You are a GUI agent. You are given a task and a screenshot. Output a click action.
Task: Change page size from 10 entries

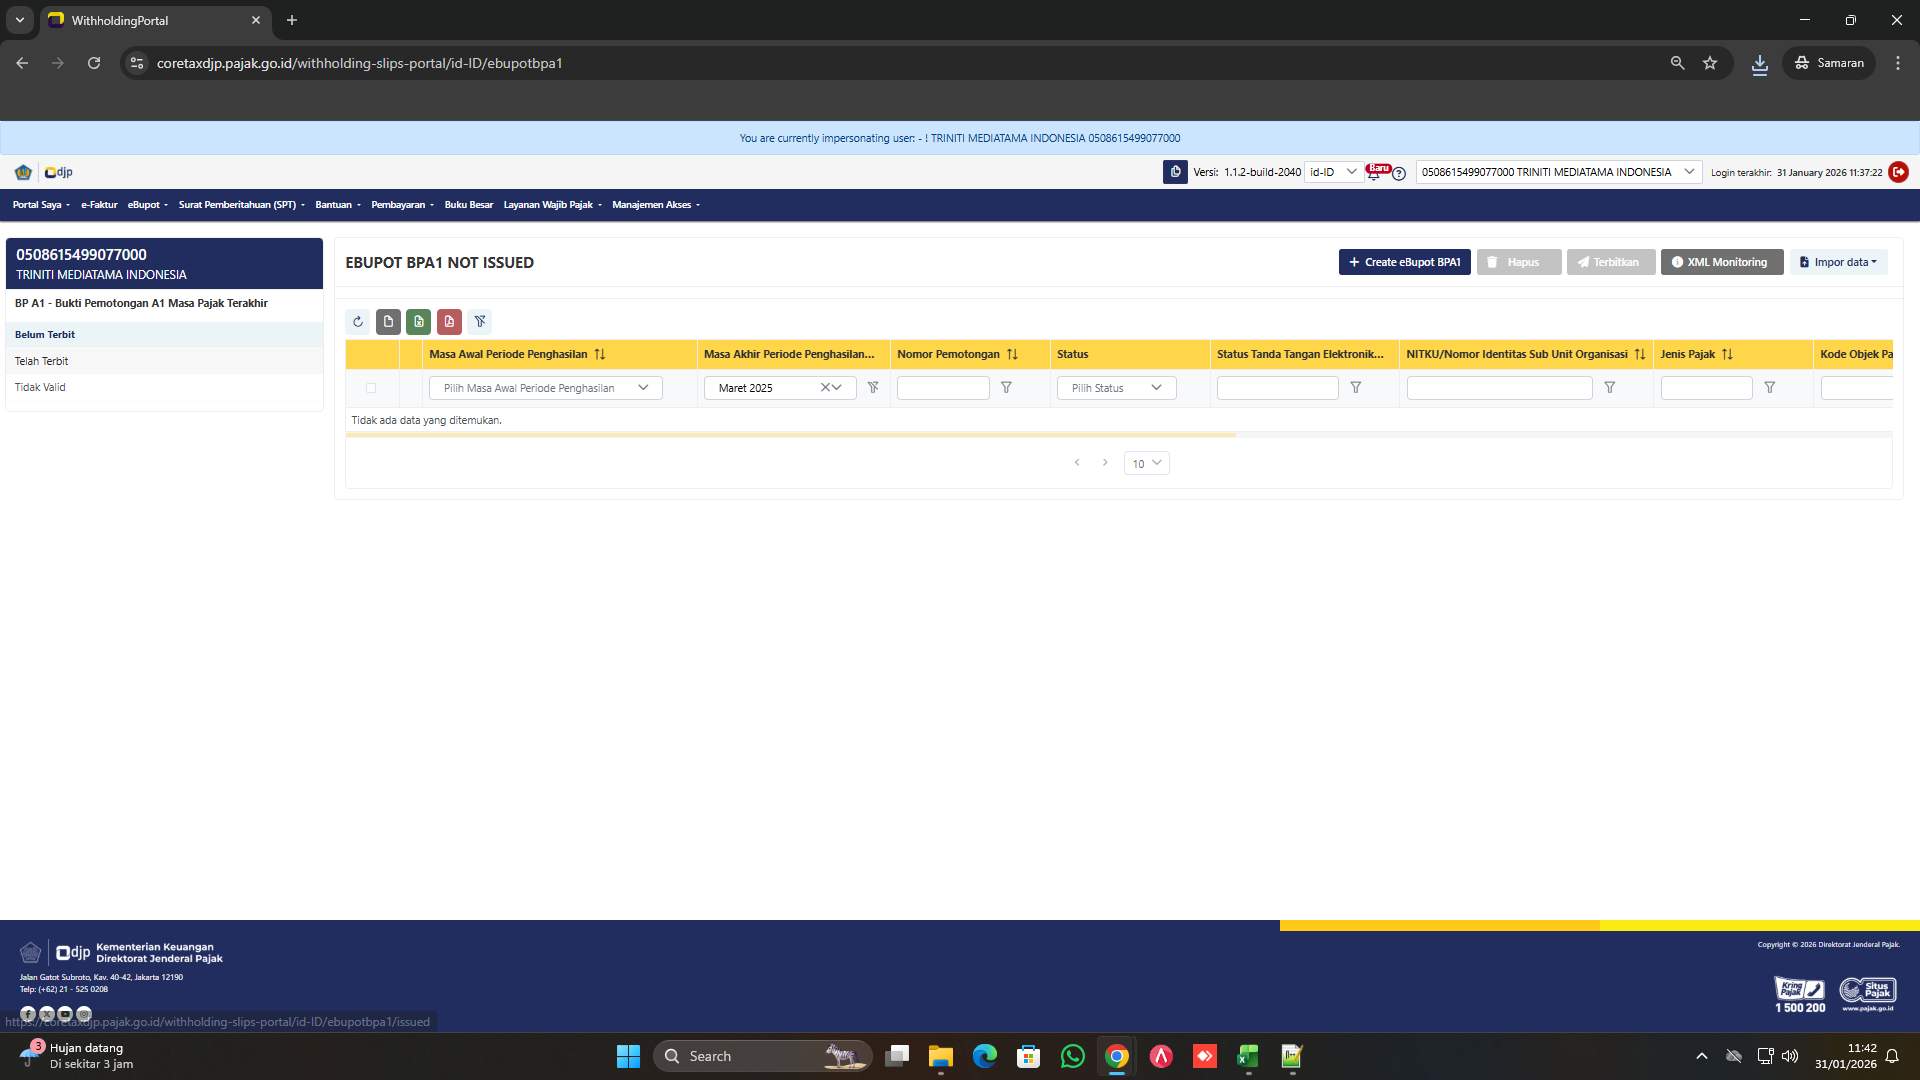click(1146, 463)
